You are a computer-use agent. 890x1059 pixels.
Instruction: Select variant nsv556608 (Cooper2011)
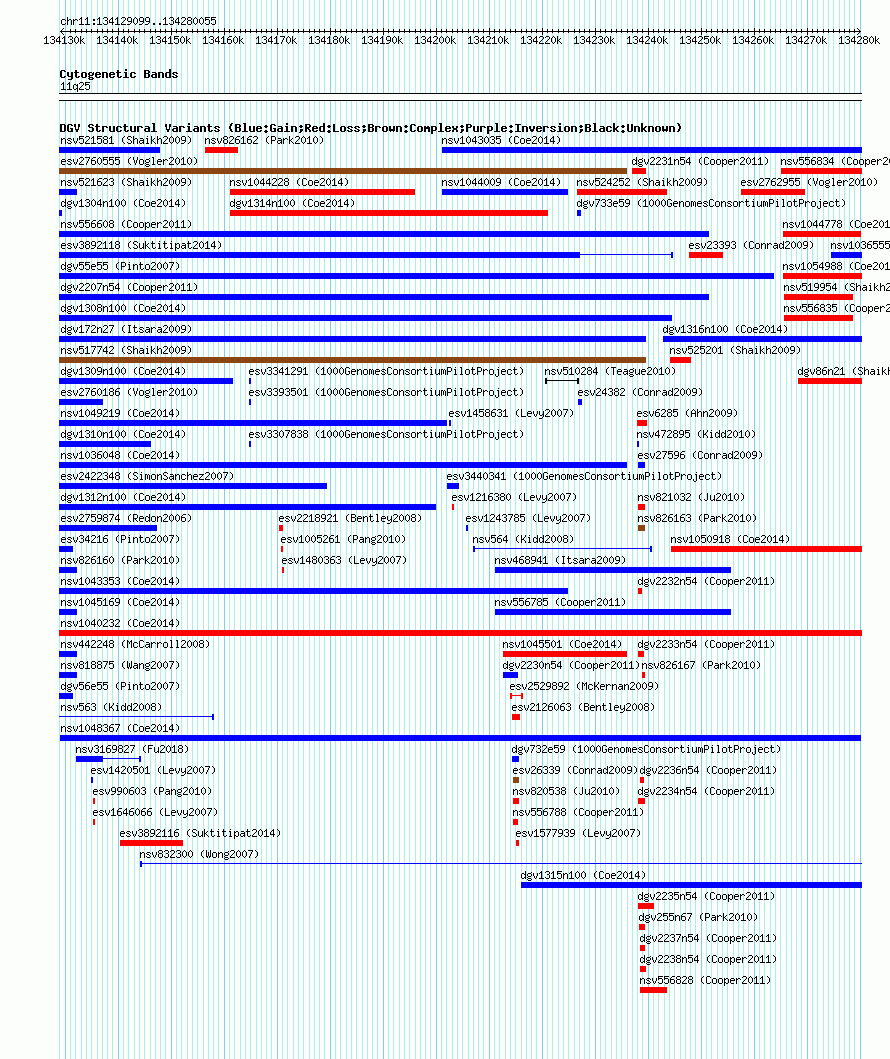[x=126, y=224]
